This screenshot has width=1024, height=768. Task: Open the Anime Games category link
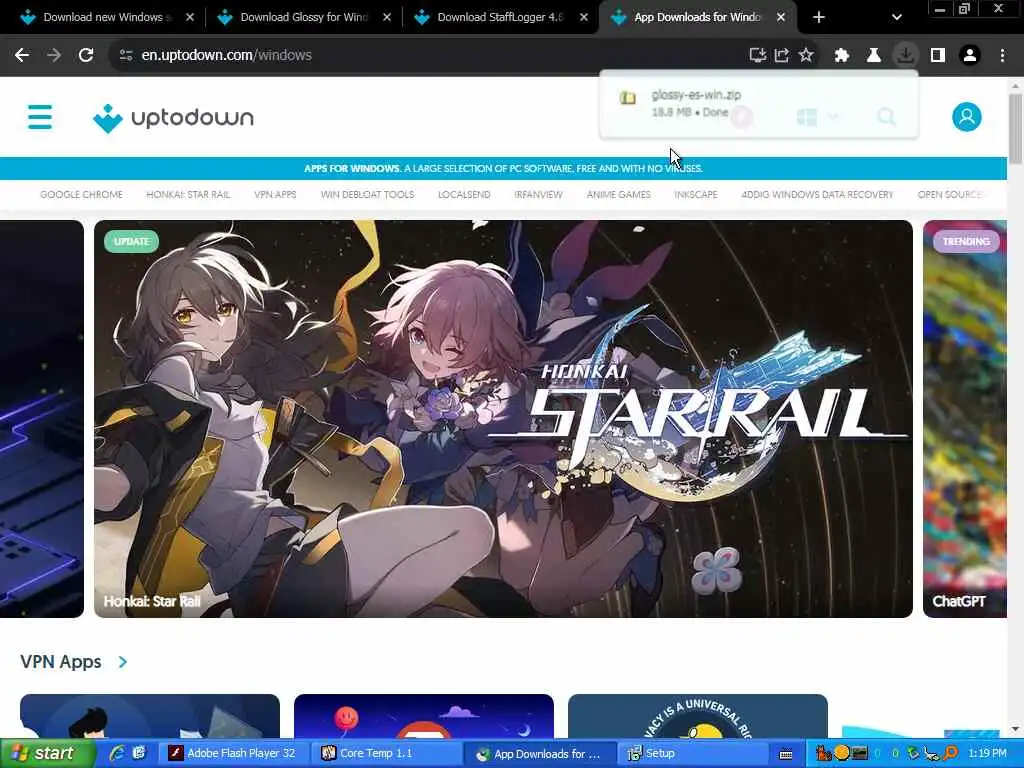[x=618, y=195]
